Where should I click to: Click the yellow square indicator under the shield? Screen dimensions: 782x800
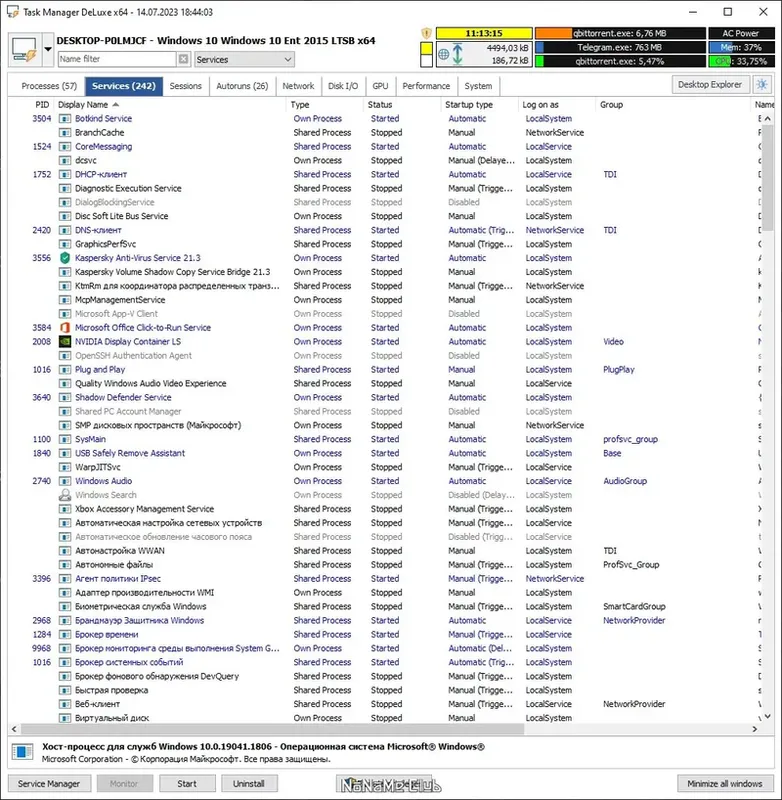[426, 48]
